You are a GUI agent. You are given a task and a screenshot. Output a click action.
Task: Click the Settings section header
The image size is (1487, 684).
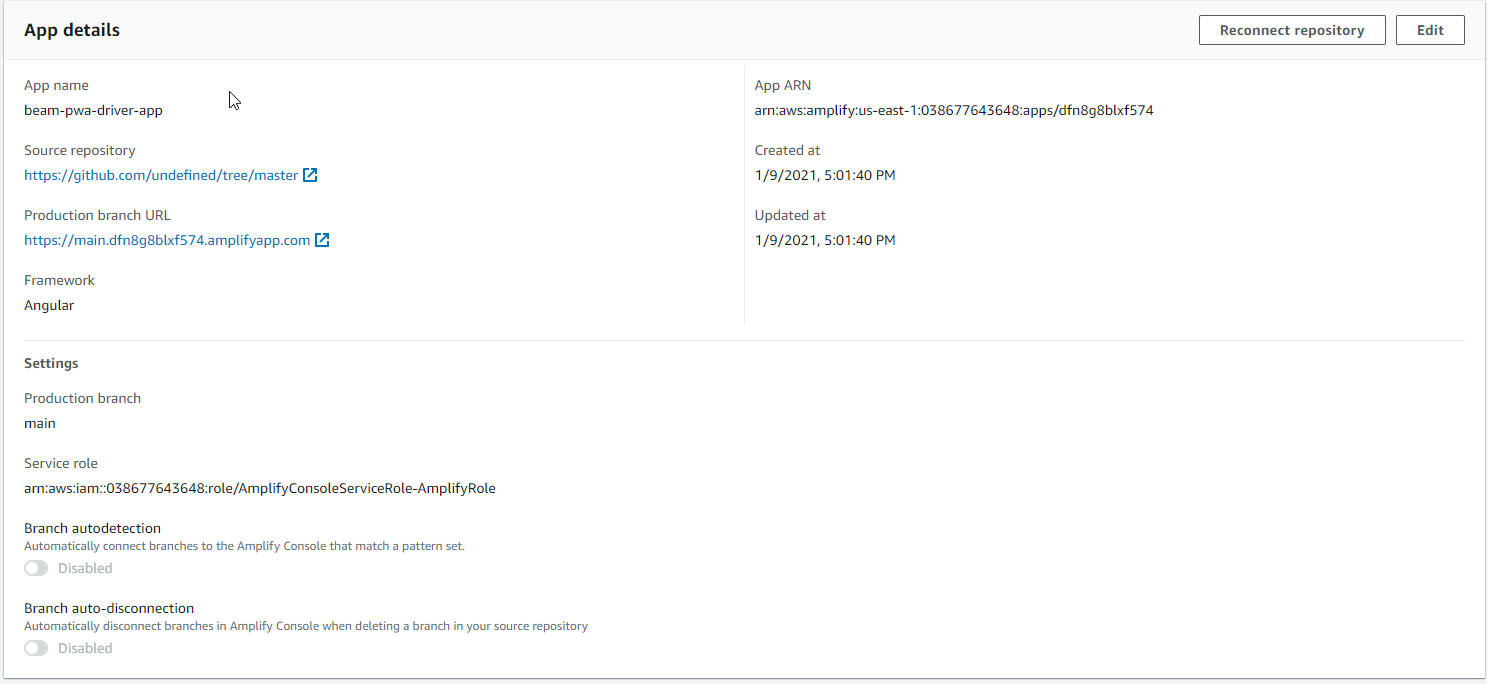[51, 362]
